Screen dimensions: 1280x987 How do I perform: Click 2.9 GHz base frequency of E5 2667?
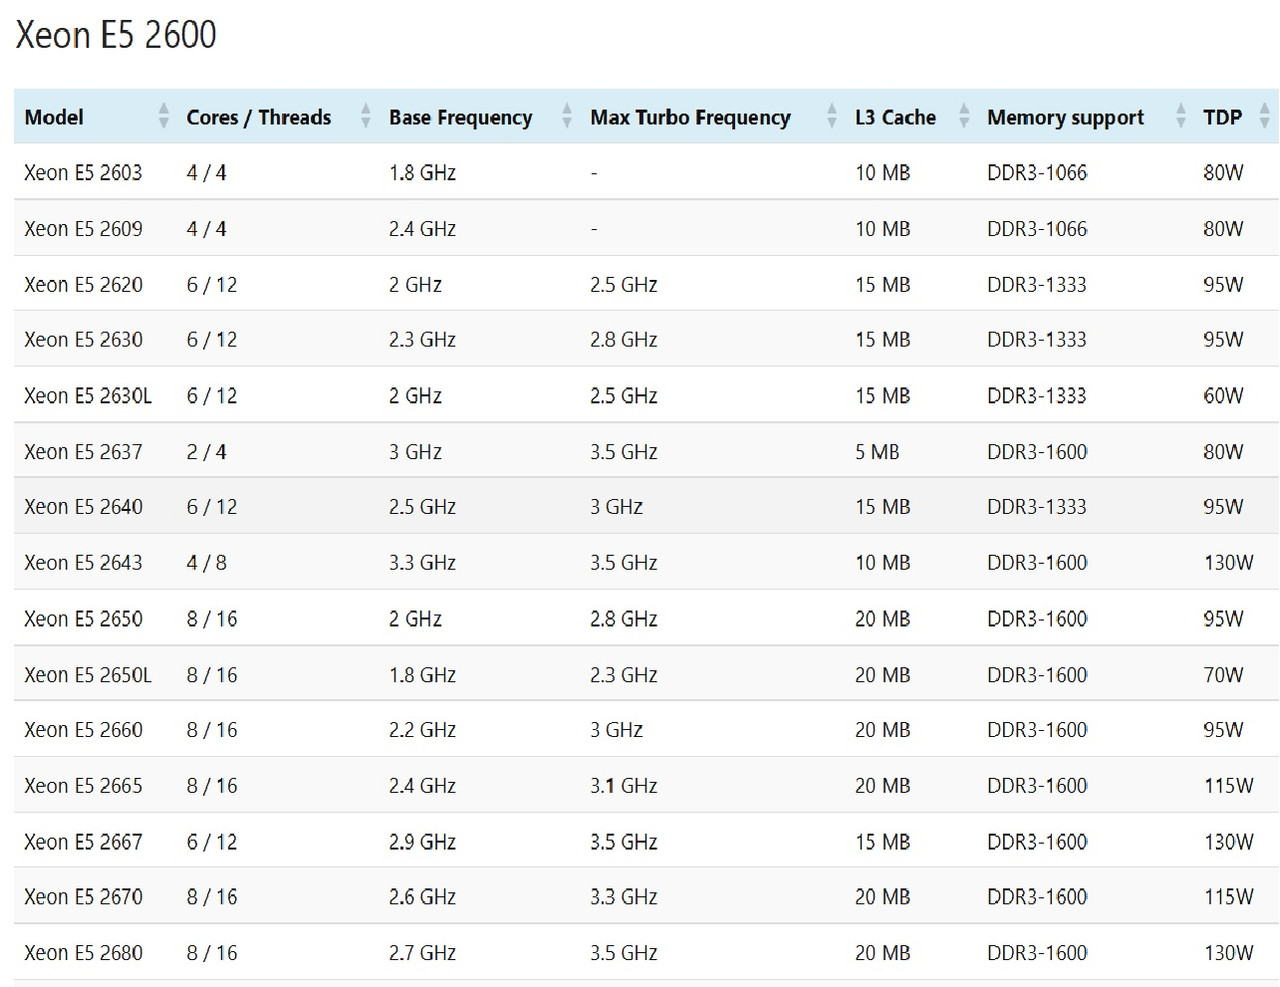(422, 841)
